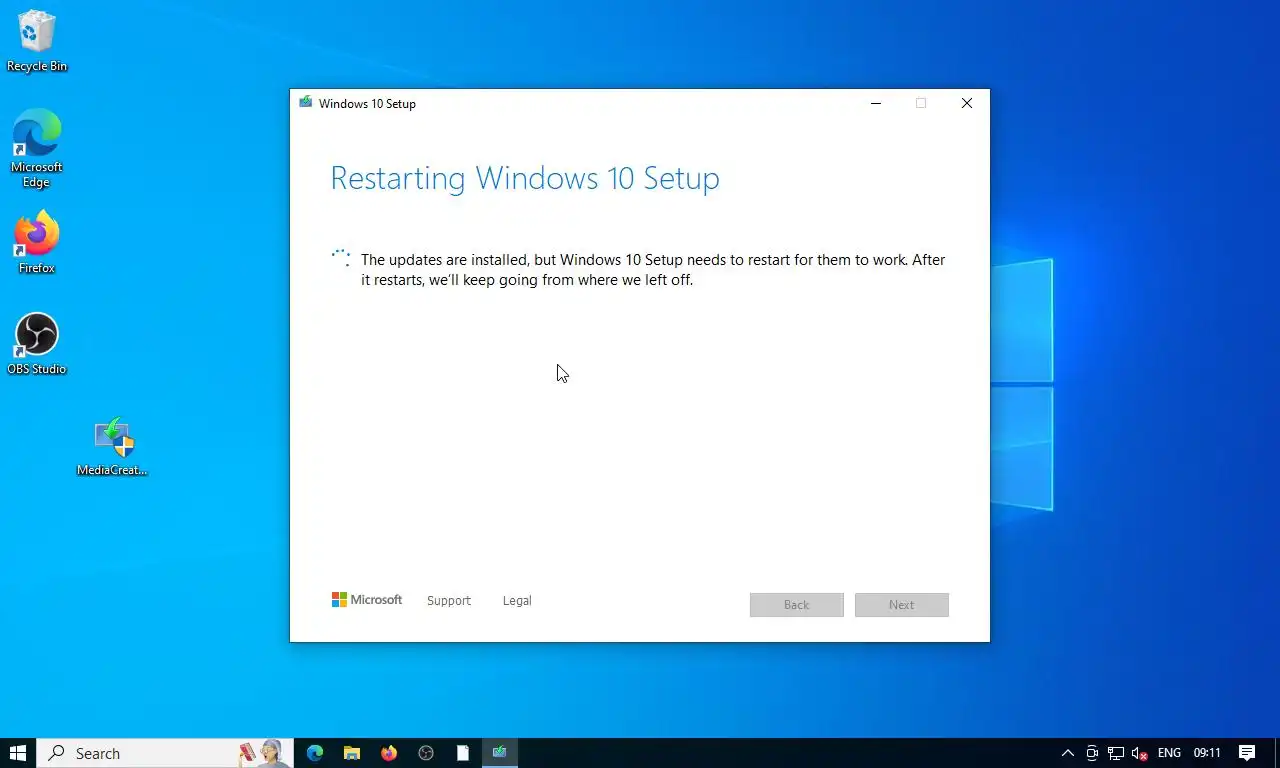
Task: Activate Windows 10 Setup taskbar button
Action: click(x=500, y=753)
